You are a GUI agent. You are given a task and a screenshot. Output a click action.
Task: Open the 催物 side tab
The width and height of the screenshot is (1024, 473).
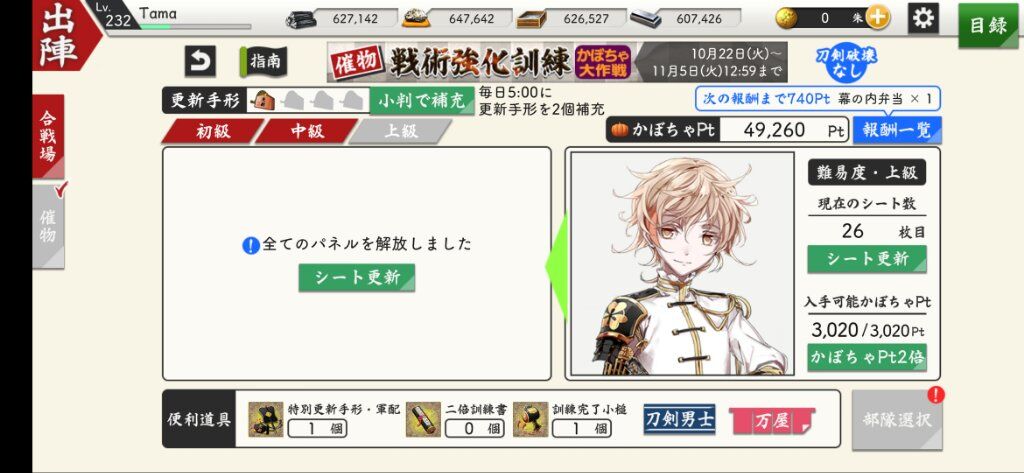click(48, 226)
